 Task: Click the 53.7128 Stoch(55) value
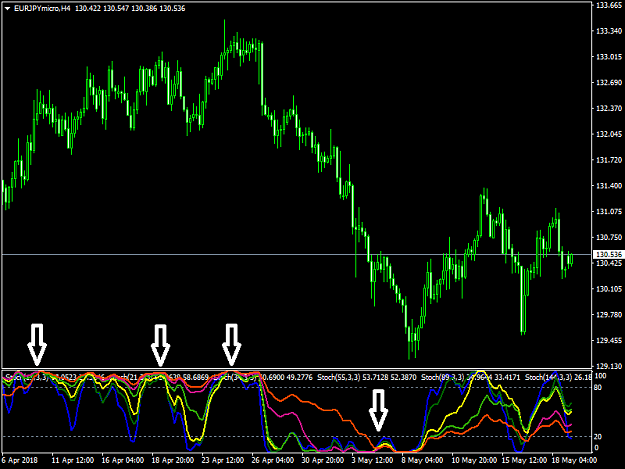(375, 377)
